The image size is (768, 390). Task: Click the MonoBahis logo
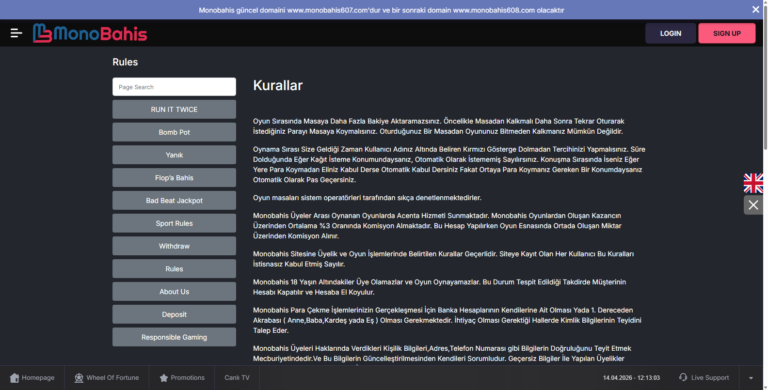pos(90,33)
